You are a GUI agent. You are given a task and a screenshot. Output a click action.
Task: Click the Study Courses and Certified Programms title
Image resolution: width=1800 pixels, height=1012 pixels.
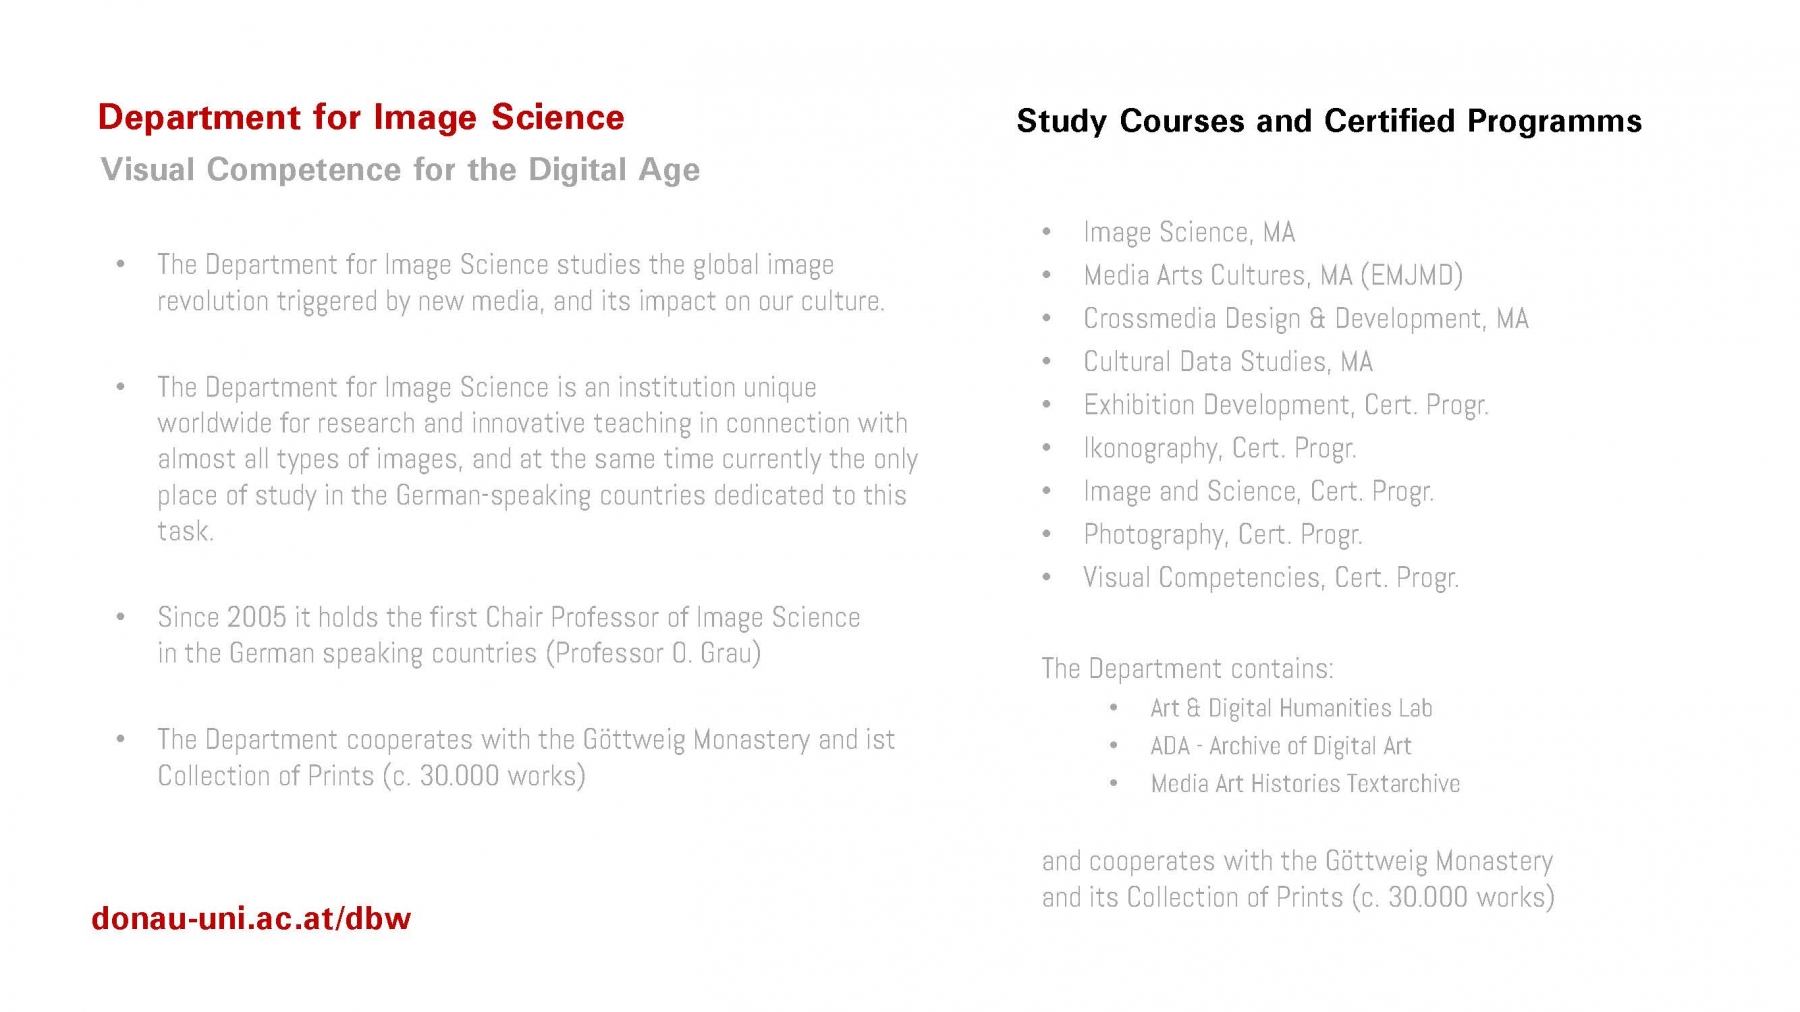point(1329,121)
